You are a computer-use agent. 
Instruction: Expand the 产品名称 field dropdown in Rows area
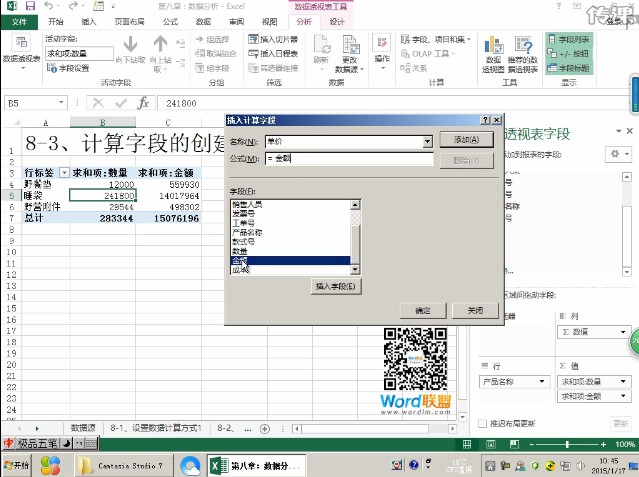[543, 381]
